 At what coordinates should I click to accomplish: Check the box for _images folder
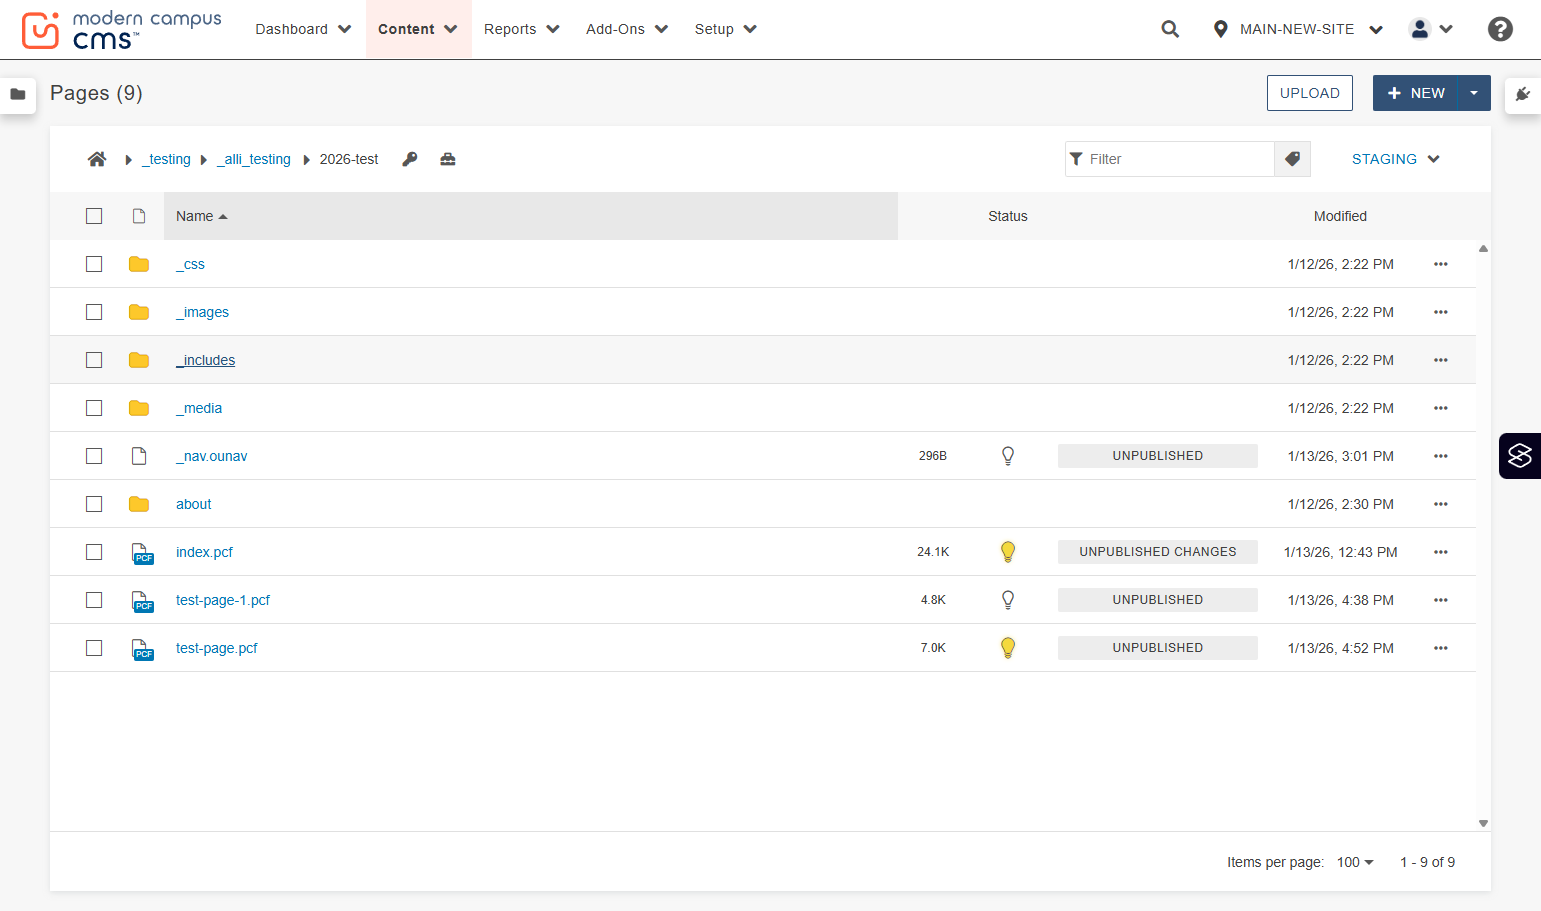point(94,312)
